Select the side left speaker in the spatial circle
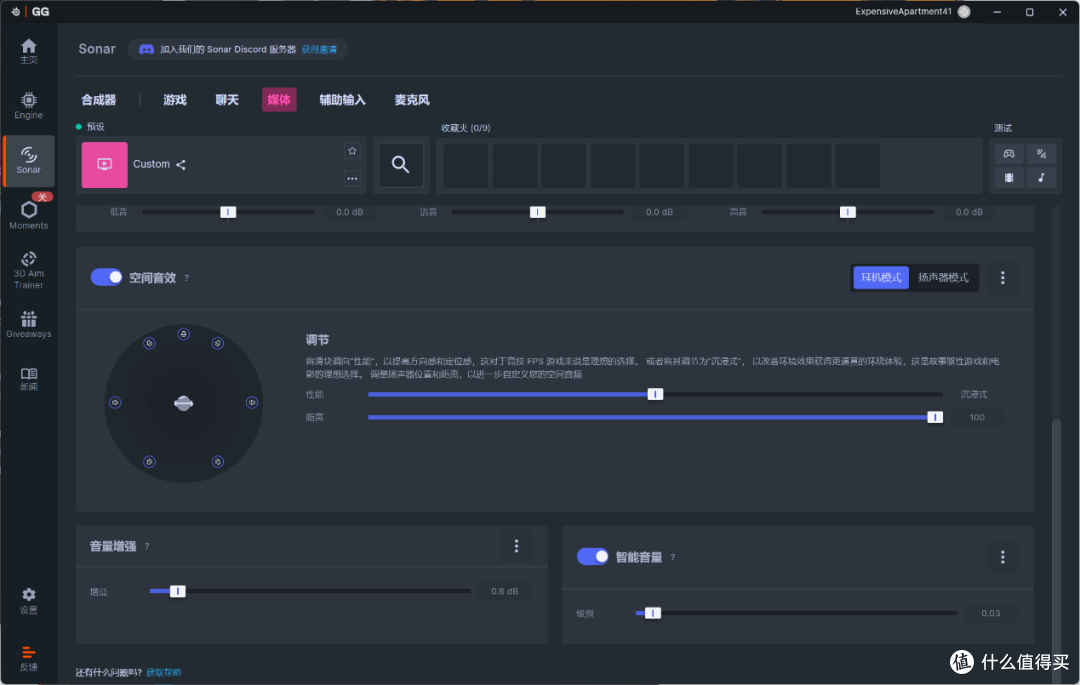 click(115, 402)
